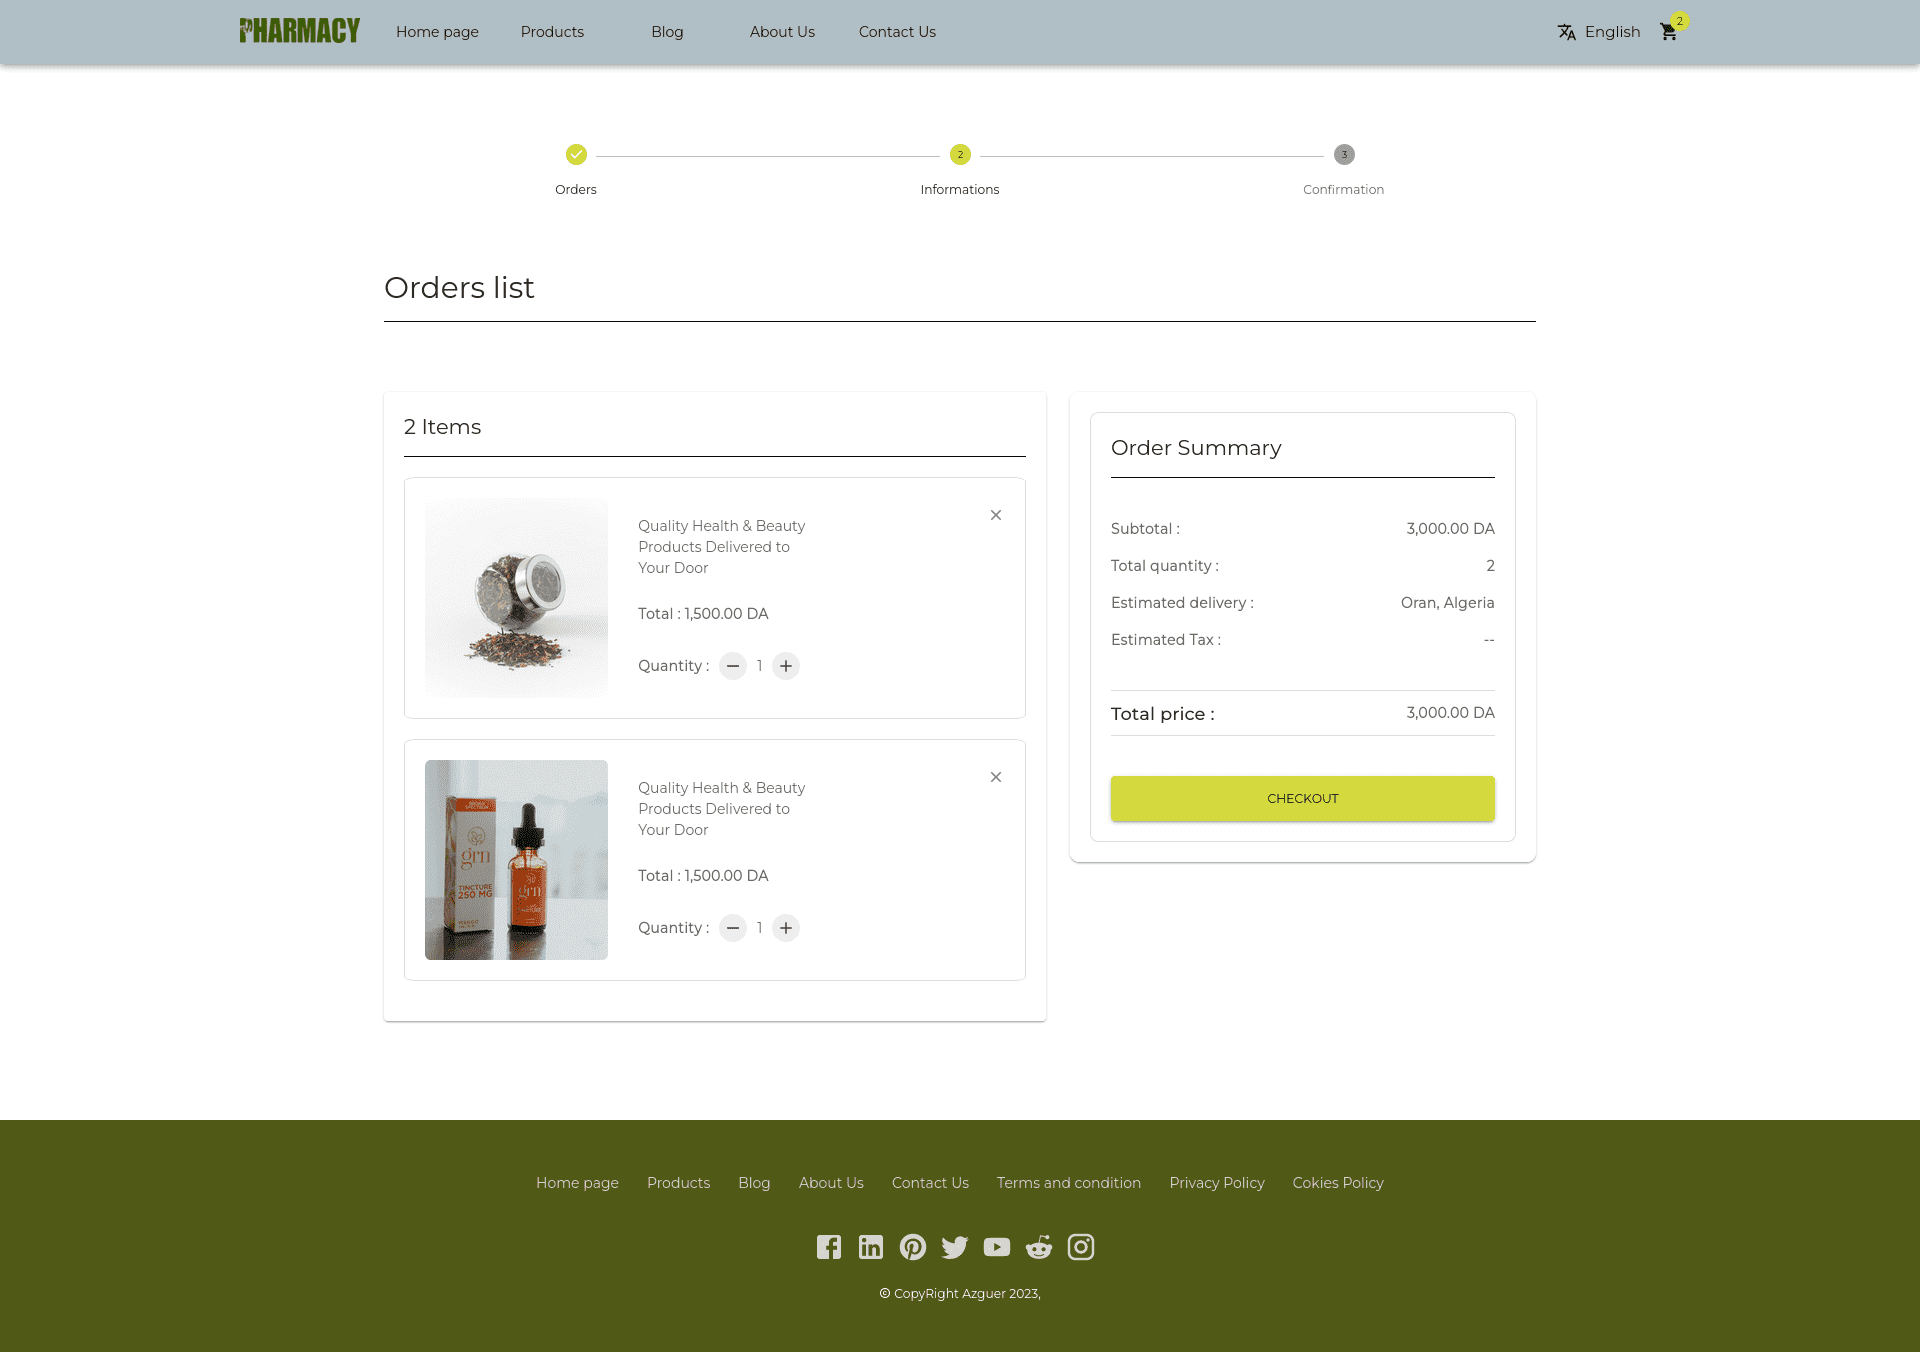Image resolution: width=1920 pixels, height=1352 pixels.
Task: Click the Informations step 2 marker
Action: 960,155
